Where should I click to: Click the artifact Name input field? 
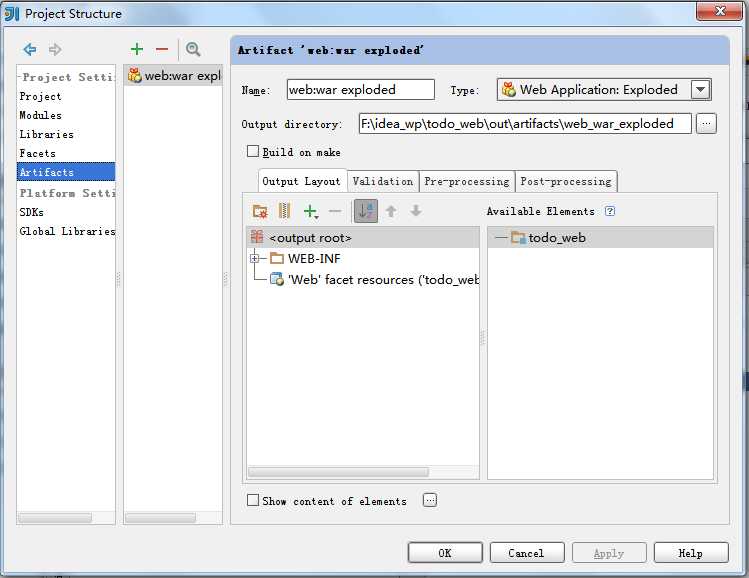coord(361,89)
